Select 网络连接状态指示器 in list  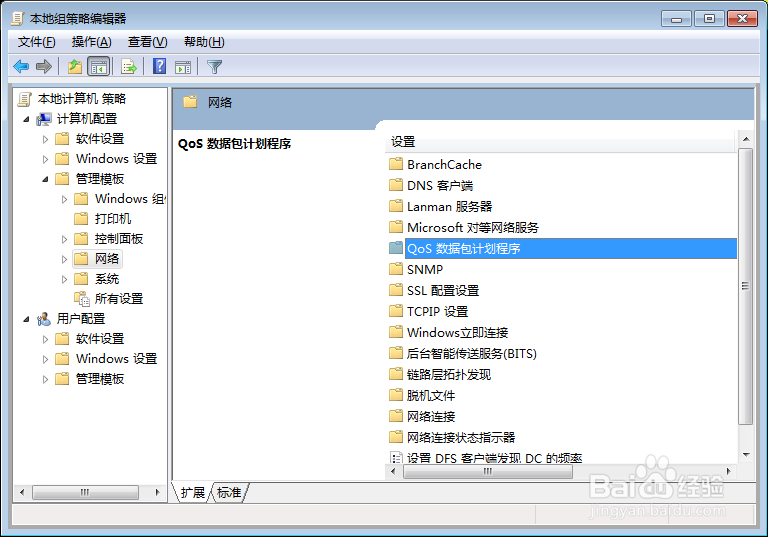click(x=461, y=437)
